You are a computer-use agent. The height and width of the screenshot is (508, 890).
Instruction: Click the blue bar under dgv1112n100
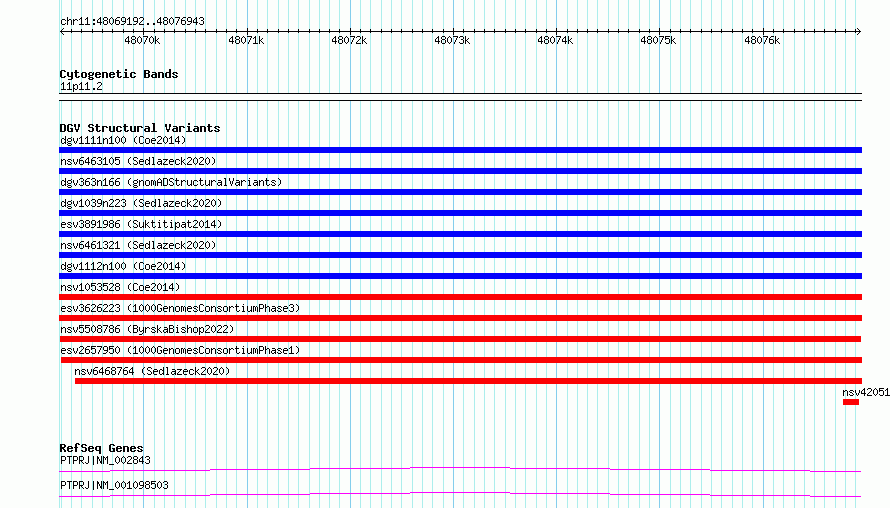[x=460, y=276]
